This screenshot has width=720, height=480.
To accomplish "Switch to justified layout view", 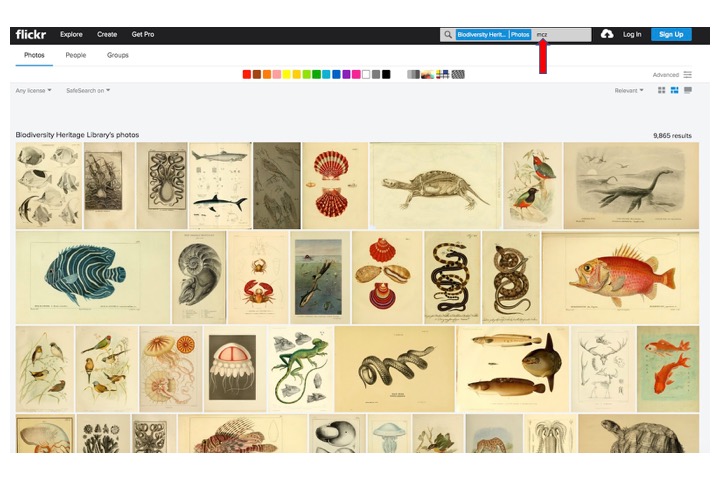I will click(x=674, y=90).
